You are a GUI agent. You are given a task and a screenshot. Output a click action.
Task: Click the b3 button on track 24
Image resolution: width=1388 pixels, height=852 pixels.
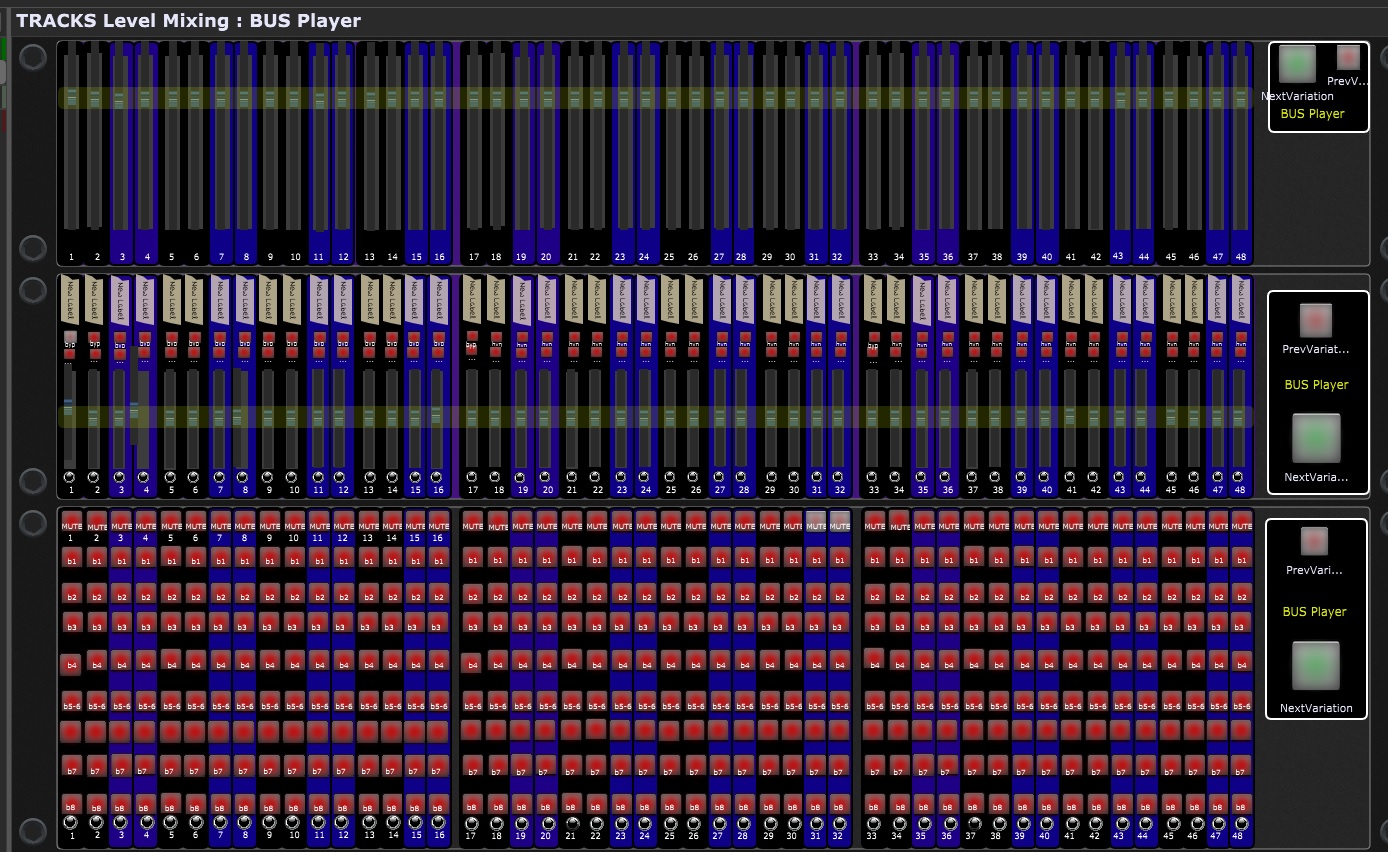point(646,622)
